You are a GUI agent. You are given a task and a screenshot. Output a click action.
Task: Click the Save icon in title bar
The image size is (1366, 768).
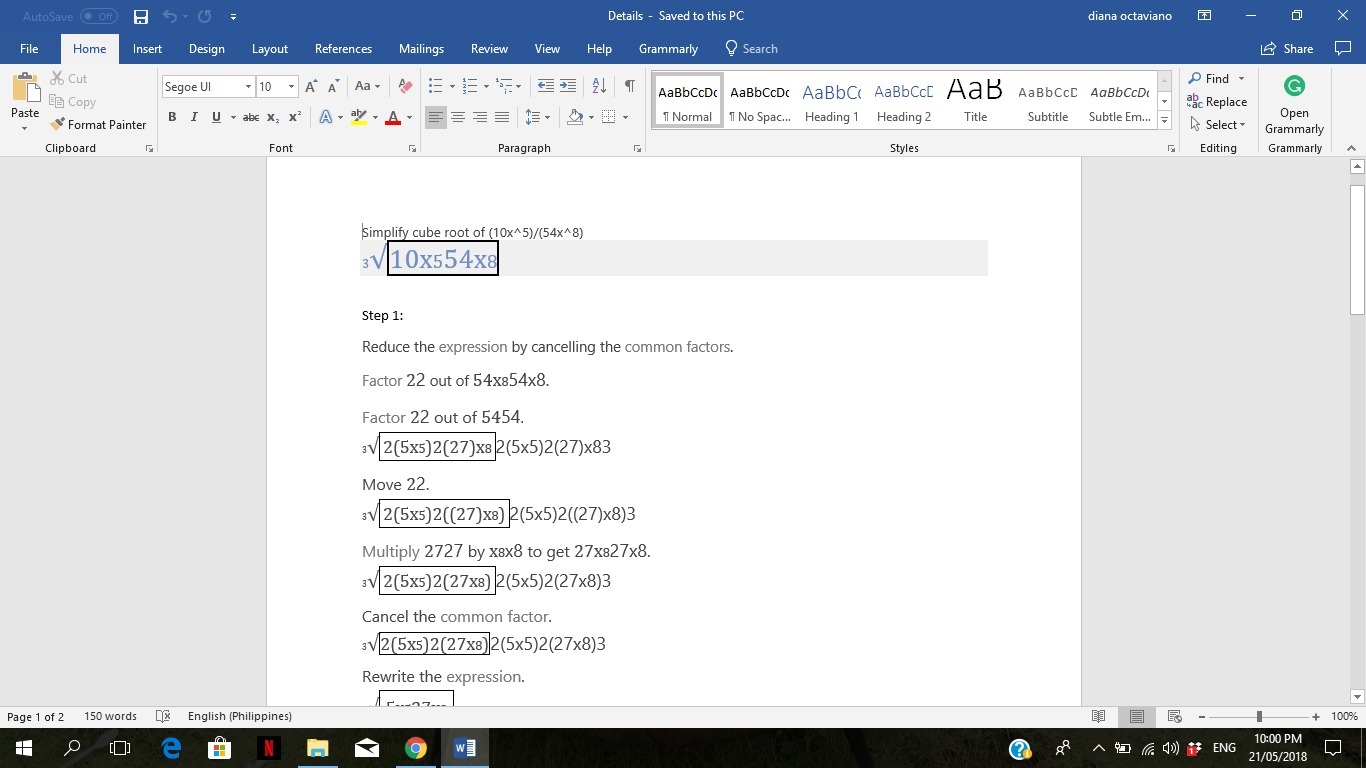pyautogui.click(x=141, y=16)
